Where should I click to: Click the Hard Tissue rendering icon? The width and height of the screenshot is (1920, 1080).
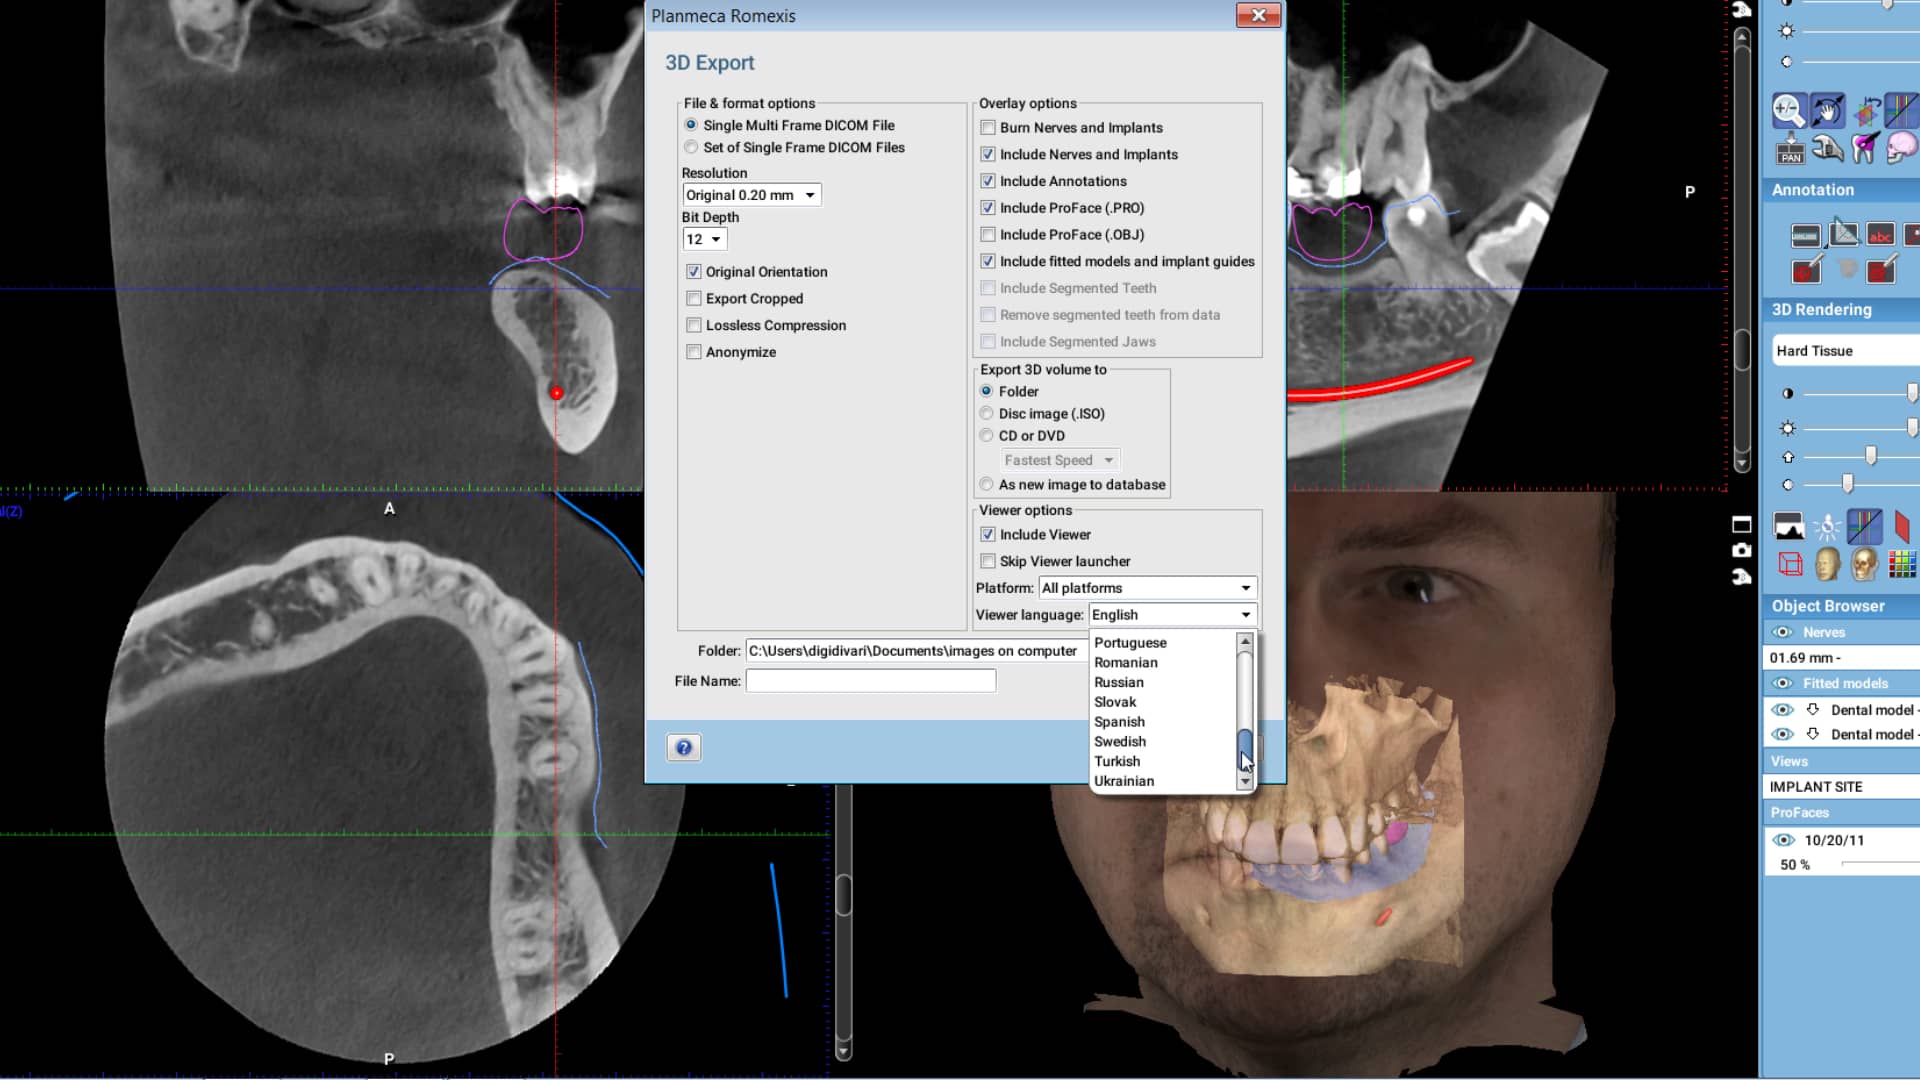pyautogui.click(x=1865, y=564)
